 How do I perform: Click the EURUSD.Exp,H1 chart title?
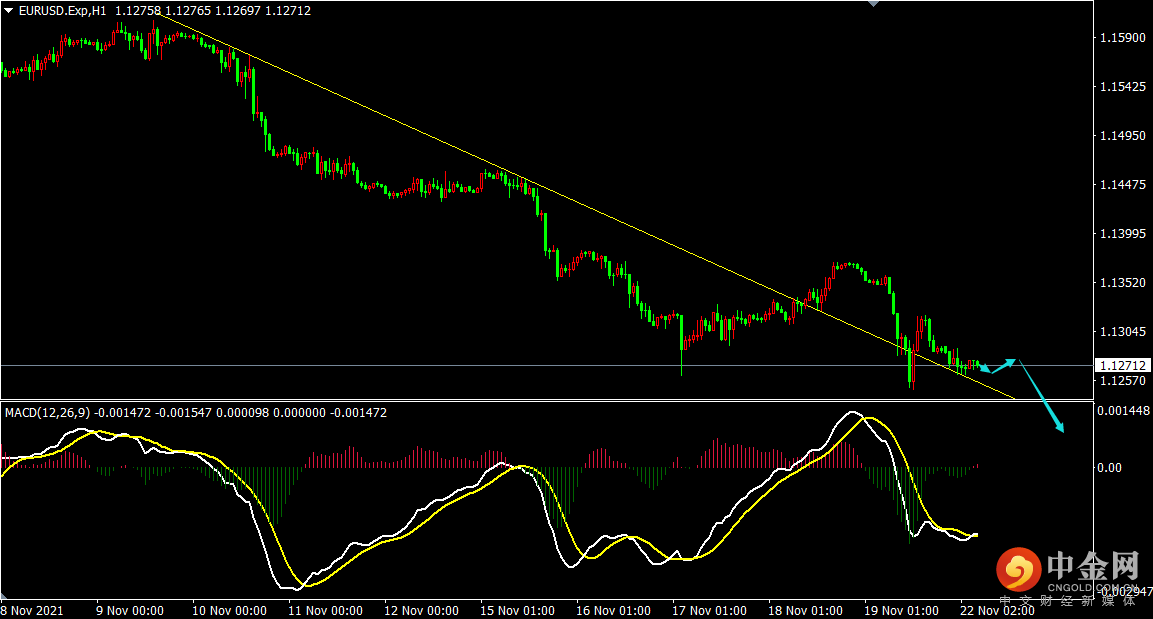(x=63, y=11)
